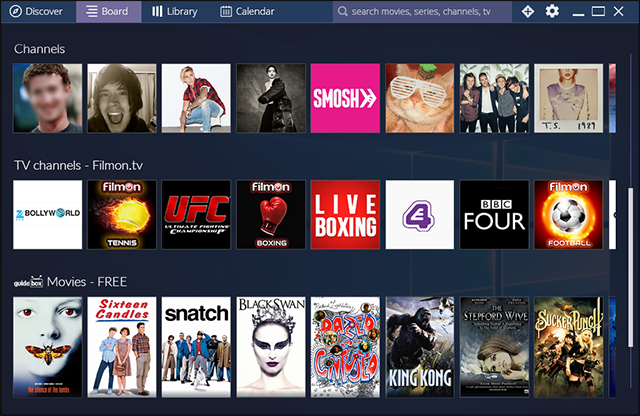Click the vertical scrollbar thumb
The width and height of the screenshot is (640, 416).
631,267
